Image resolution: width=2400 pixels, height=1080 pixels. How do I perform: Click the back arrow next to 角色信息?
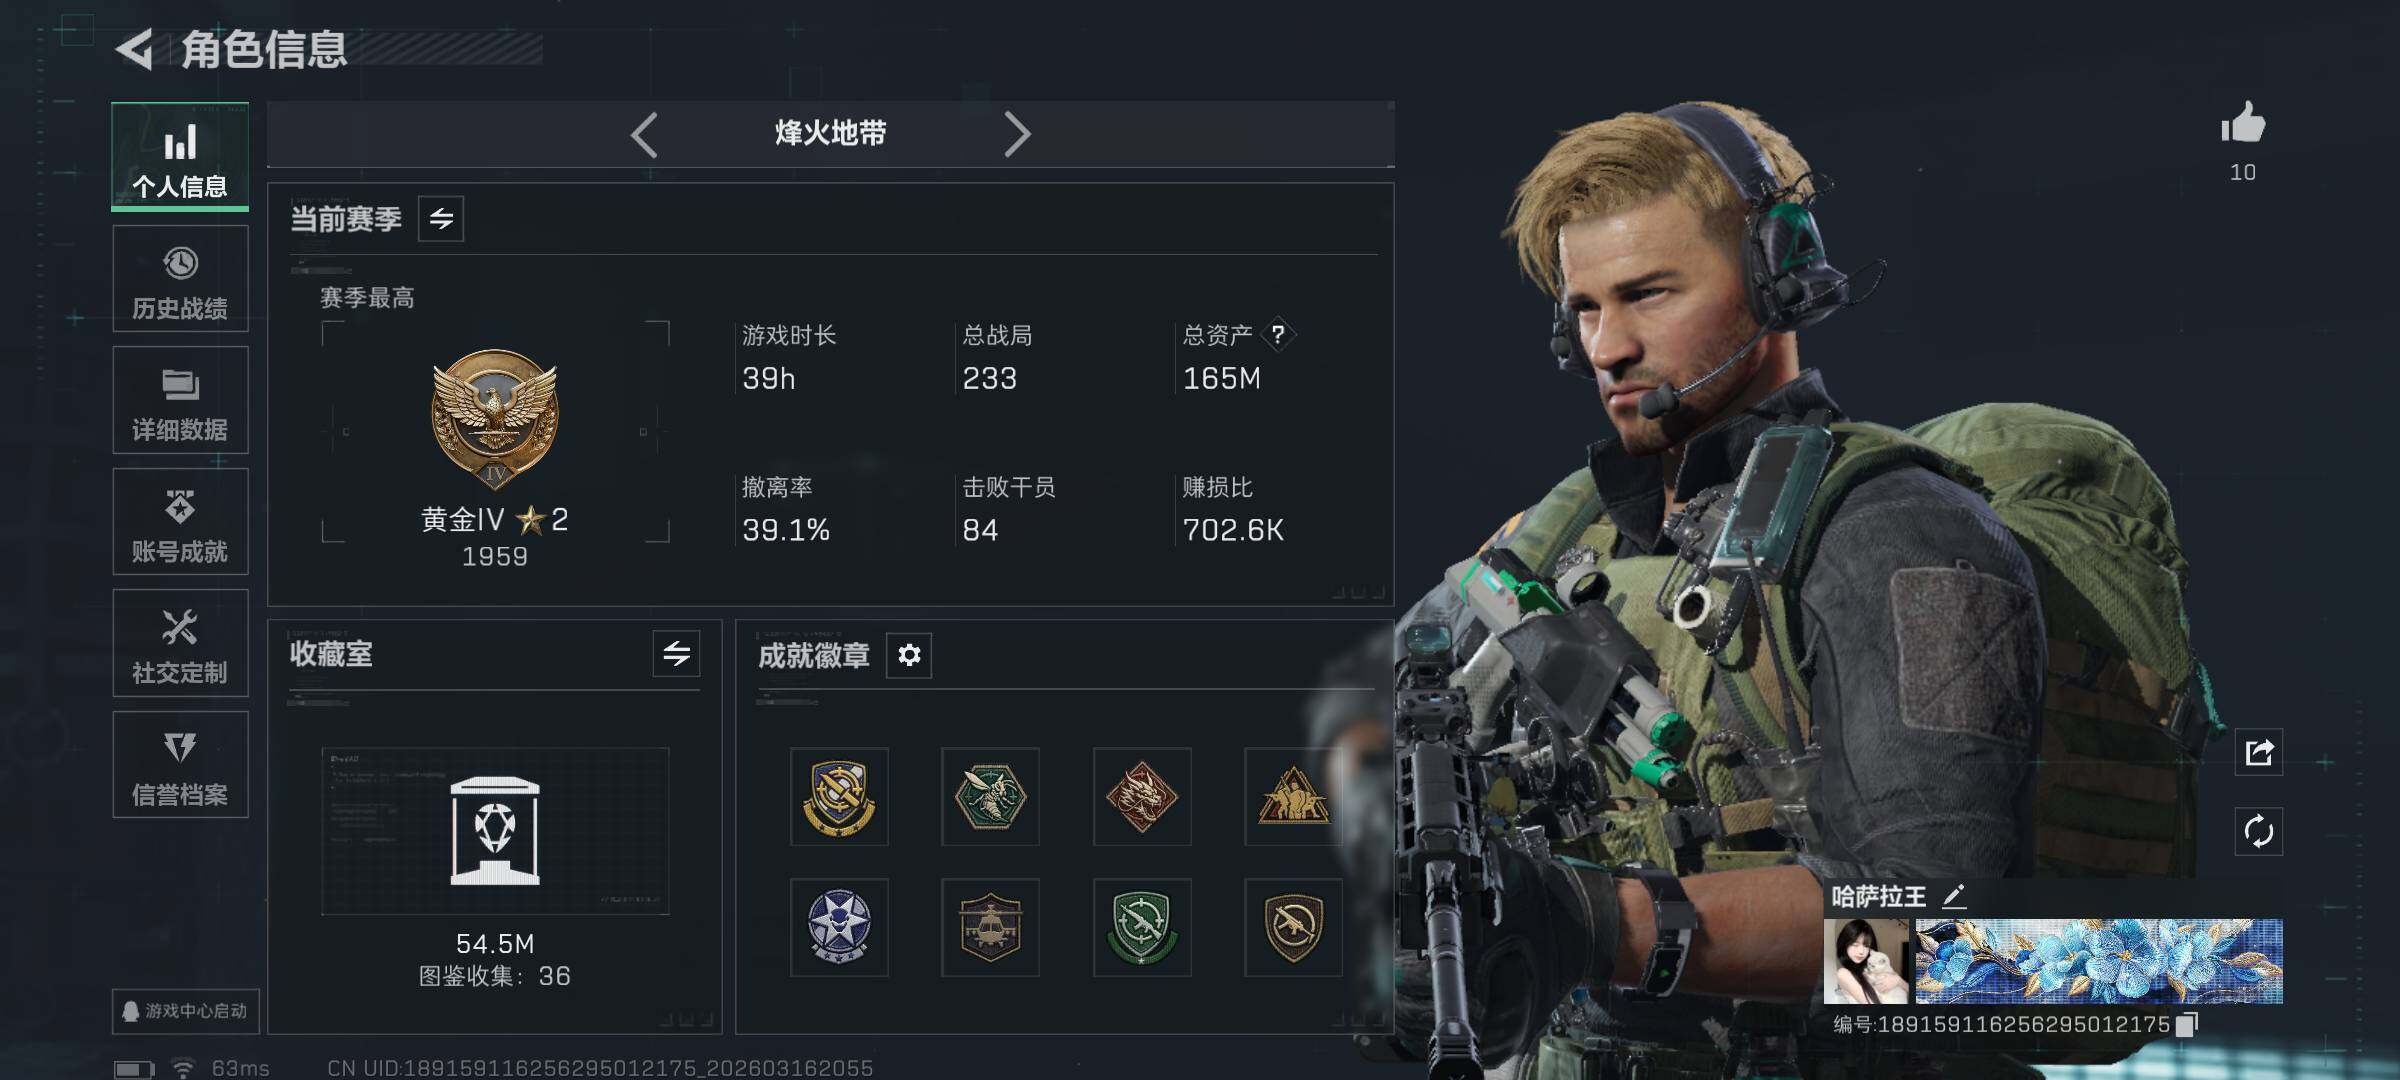click(134, 49)
